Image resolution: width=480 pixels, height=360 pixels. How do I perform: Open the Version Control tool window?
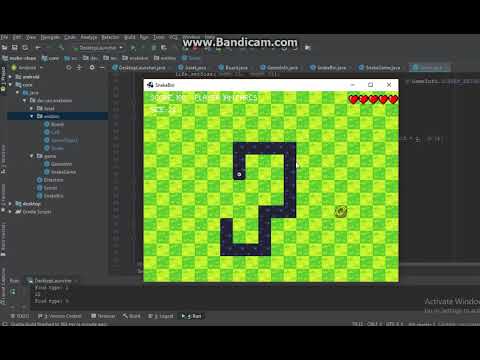60,316
